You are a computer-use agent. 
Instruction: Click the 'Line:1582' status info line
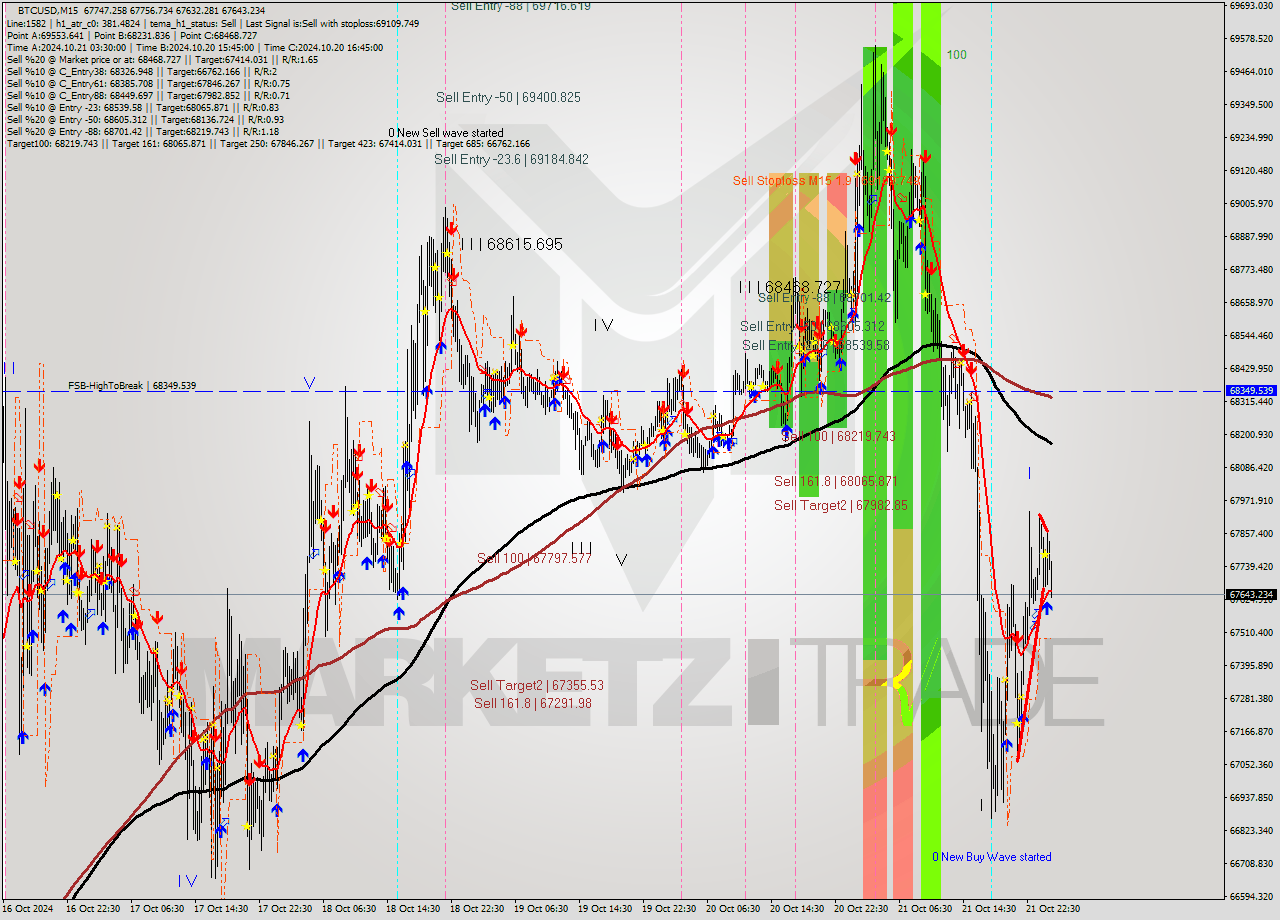[213, 23]
